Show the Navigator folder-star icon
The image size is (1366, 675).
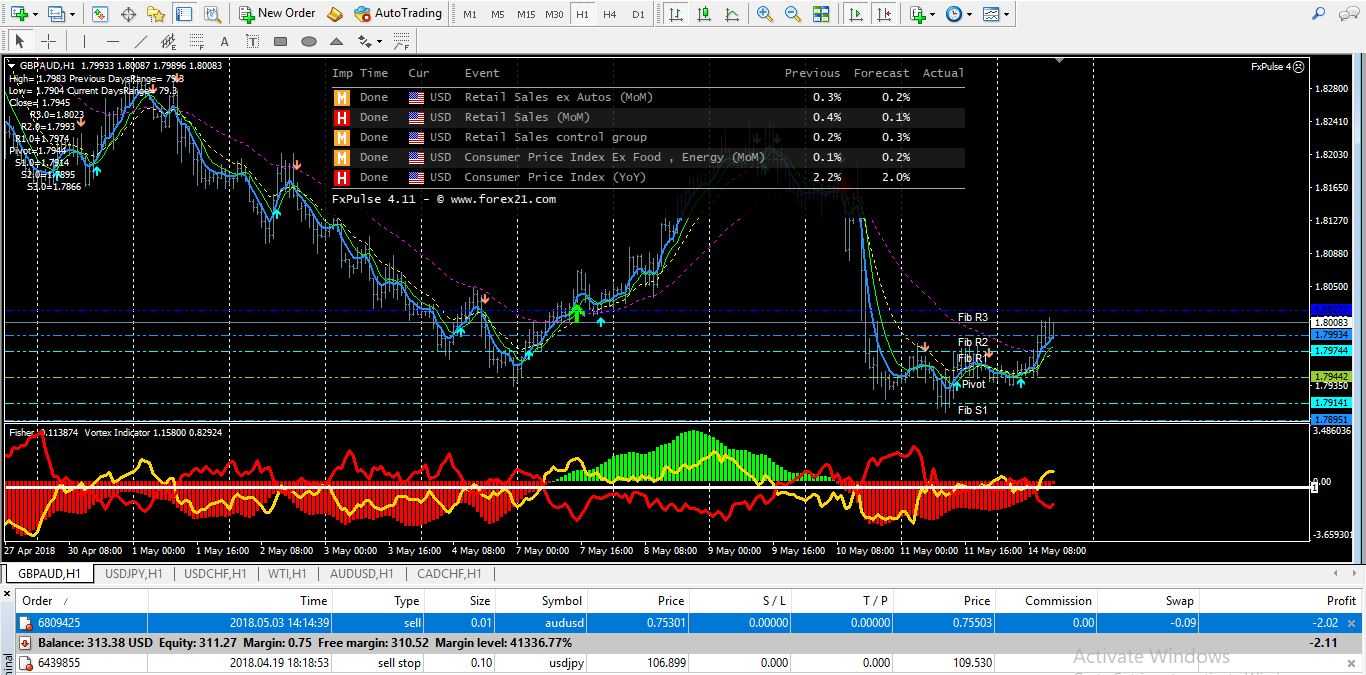[x=156, y=14]
